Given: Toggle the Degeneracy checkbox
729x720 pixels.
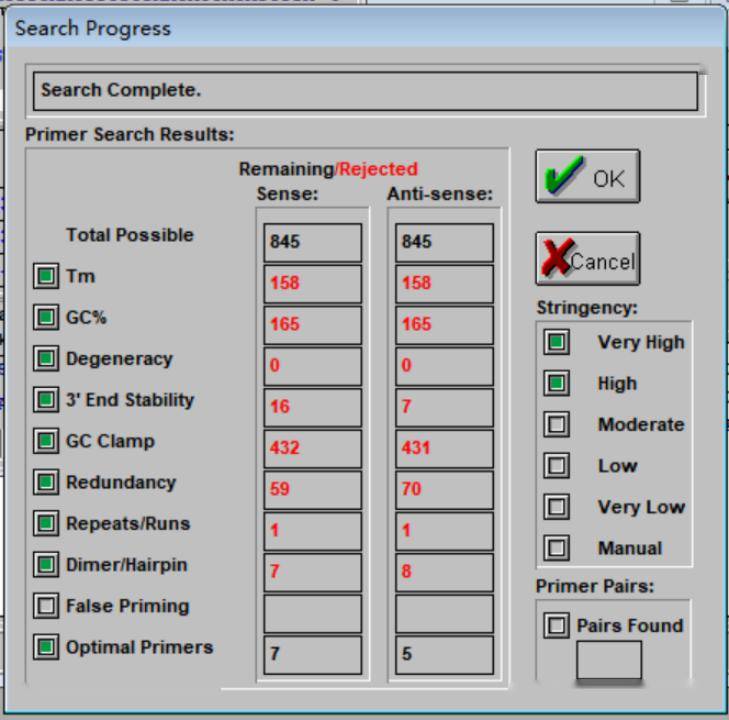Looking at the screenshot, I should tap(46, 359).
